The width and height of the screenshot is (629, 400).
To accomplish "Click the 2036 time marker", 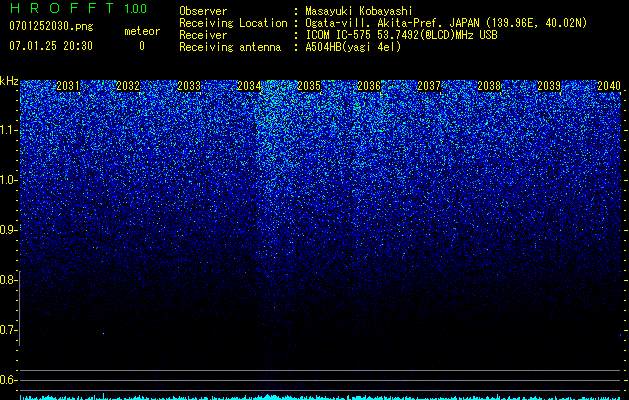I will click(x=369, y=86).
